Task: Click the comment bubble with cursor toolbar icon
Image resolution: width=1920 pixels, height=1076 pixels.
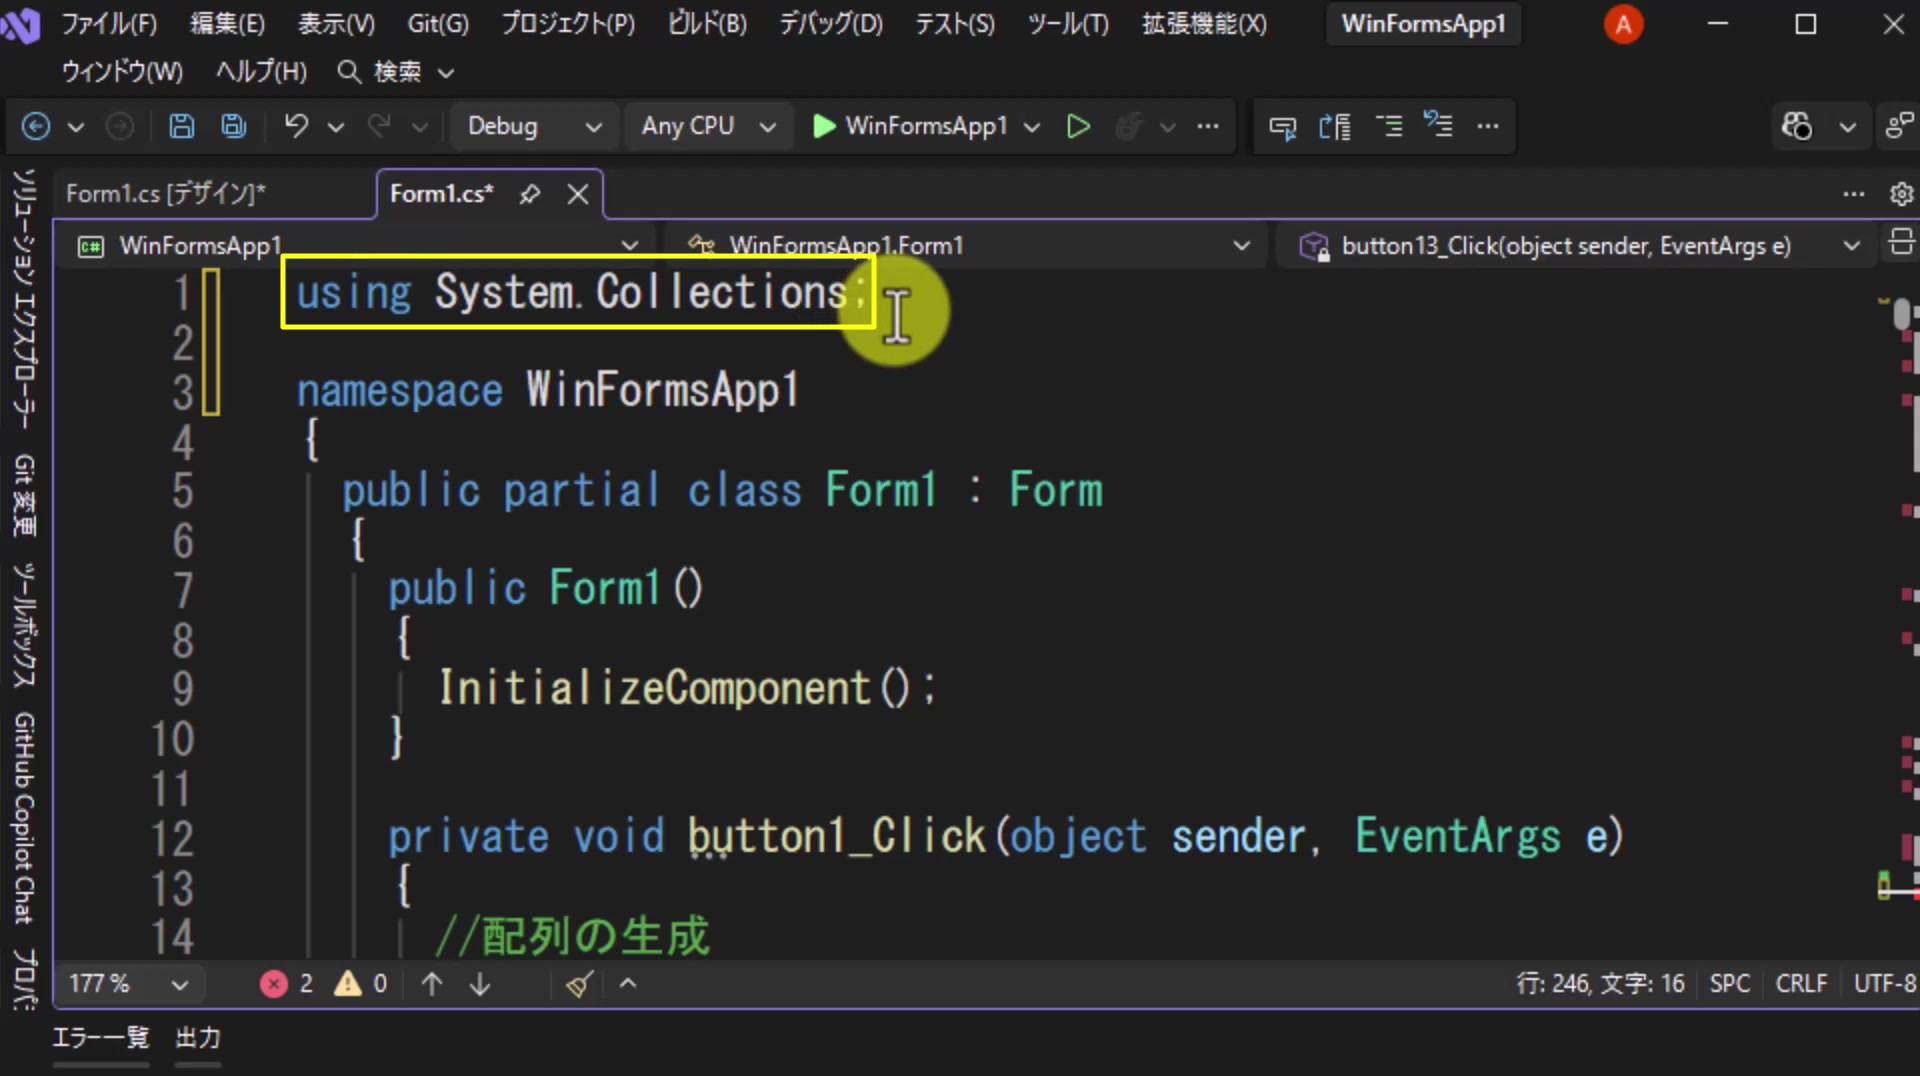Action: [1282, 127]
